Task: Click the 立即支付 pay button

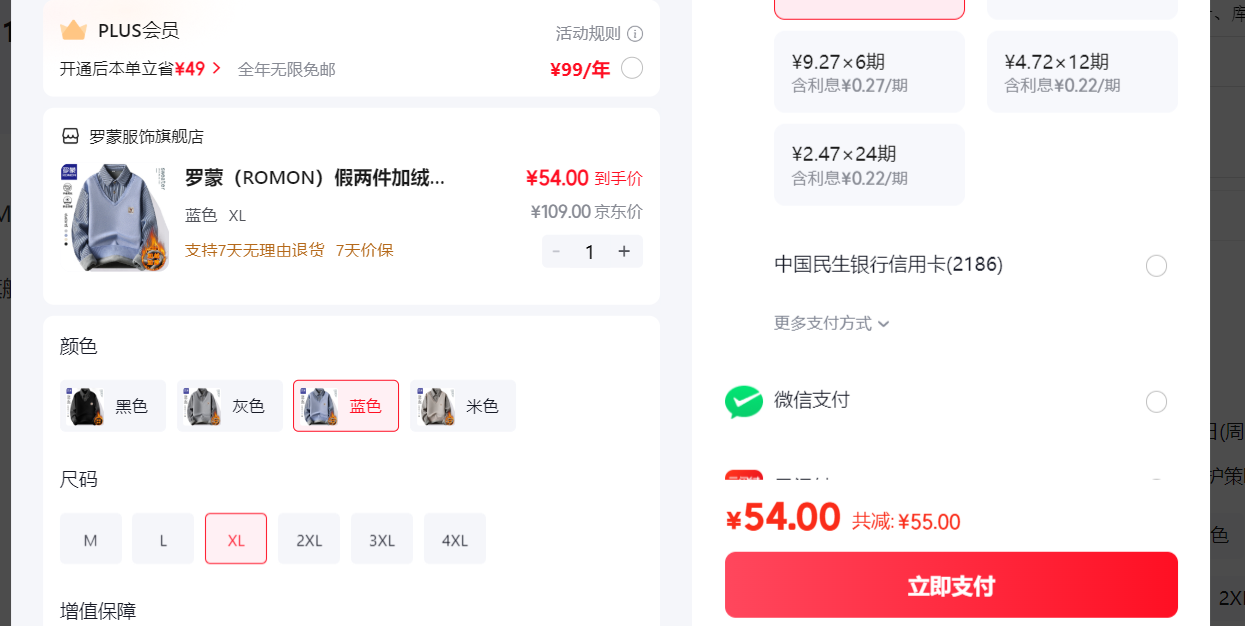Action: 951,585
